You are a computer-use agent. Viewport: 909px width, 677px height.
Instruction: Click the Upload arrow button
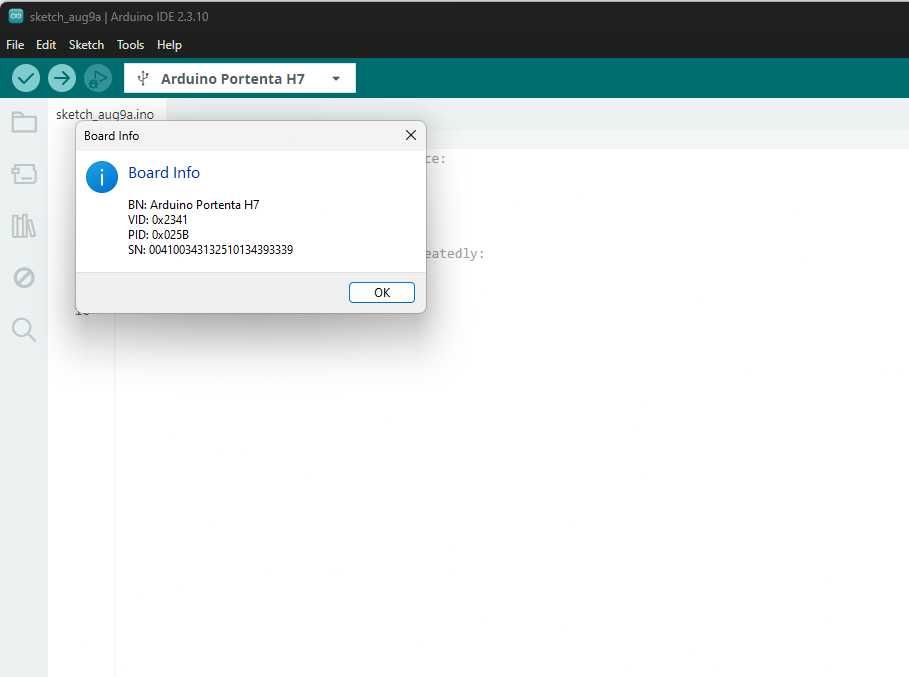[61, 78]
